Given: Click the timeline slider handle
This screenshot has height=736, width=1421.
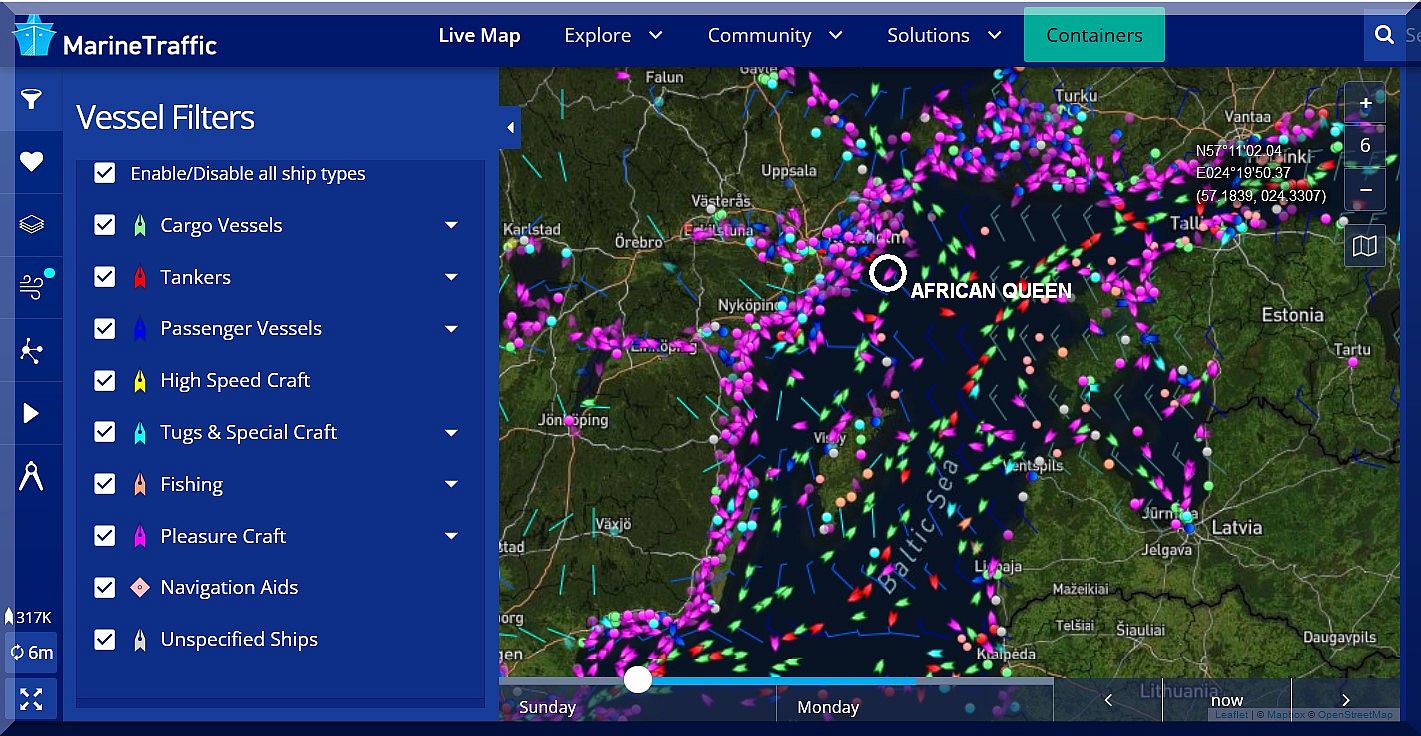Looking at the screenshot, I should point(638,680).
